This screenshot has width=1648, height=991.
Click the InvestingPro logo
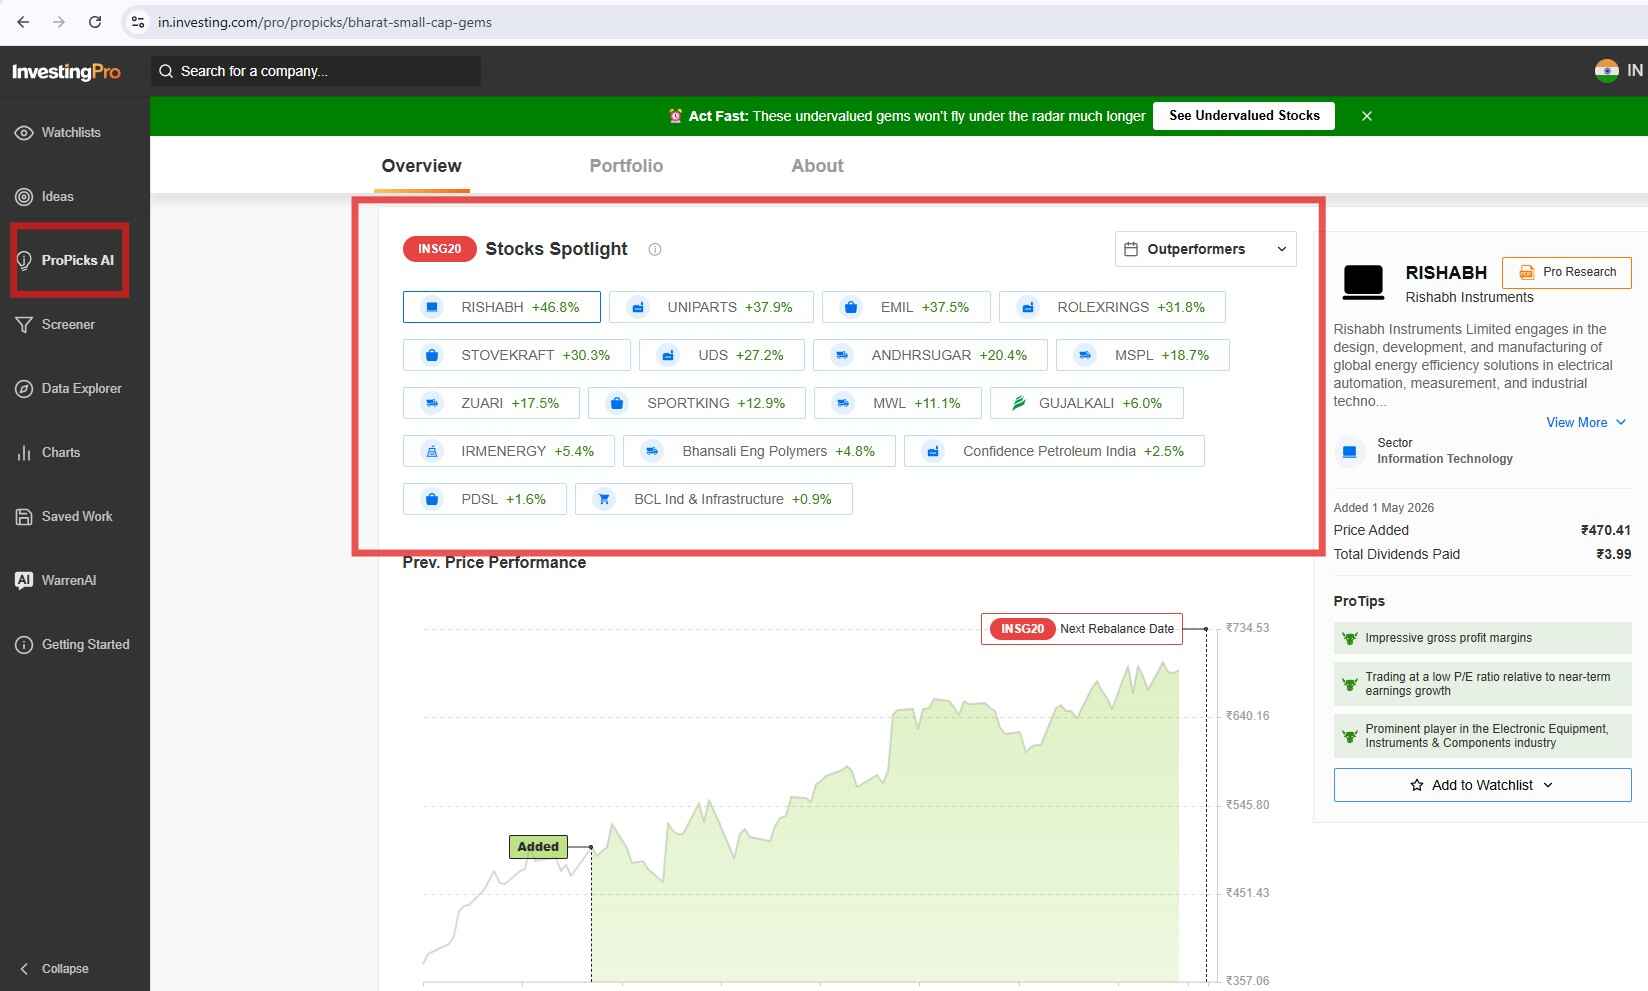coord(66,71)
